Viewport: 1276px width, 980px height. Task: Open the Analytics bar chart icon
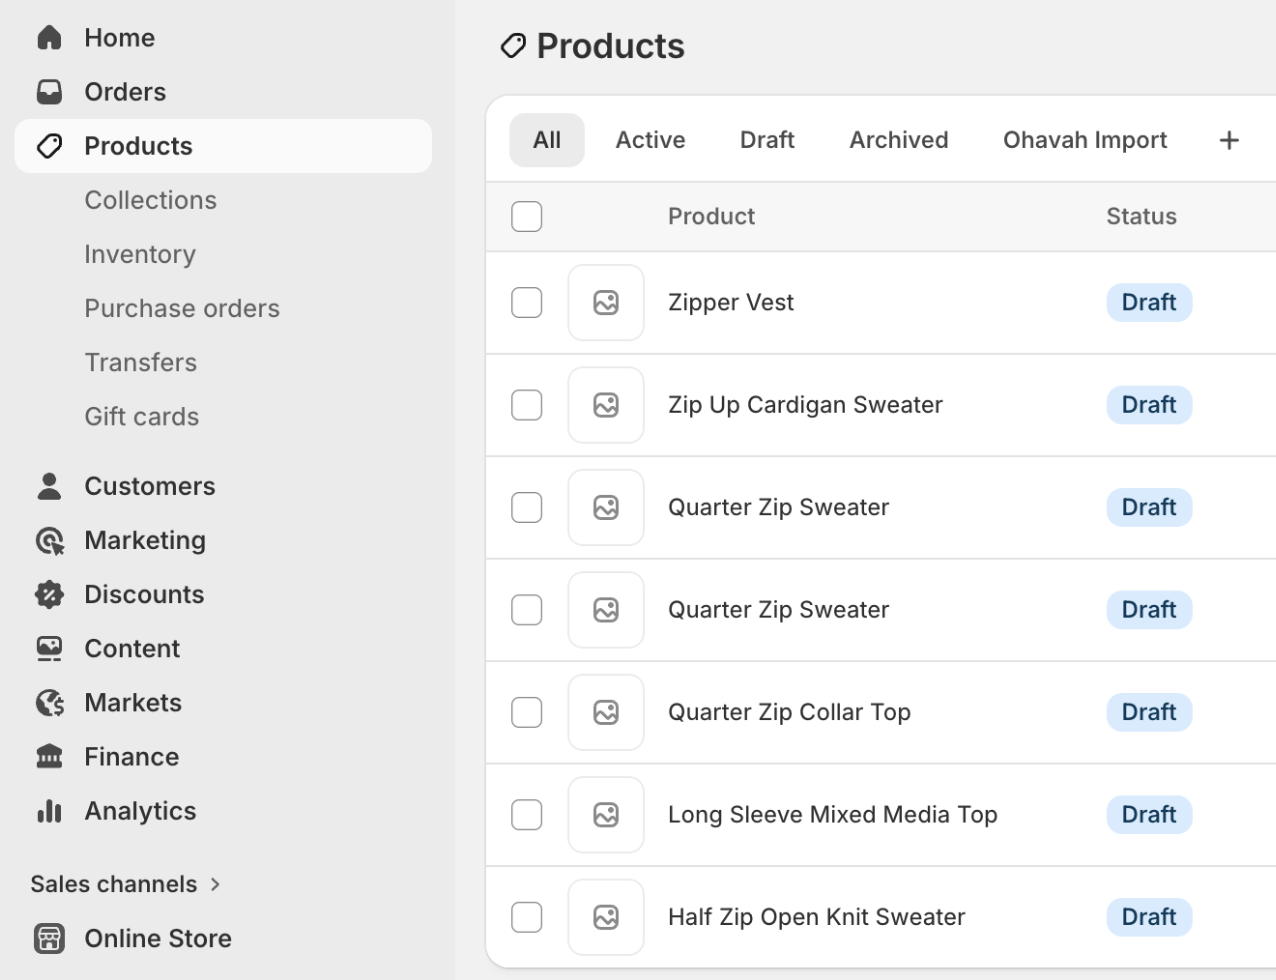pos(48,810)
